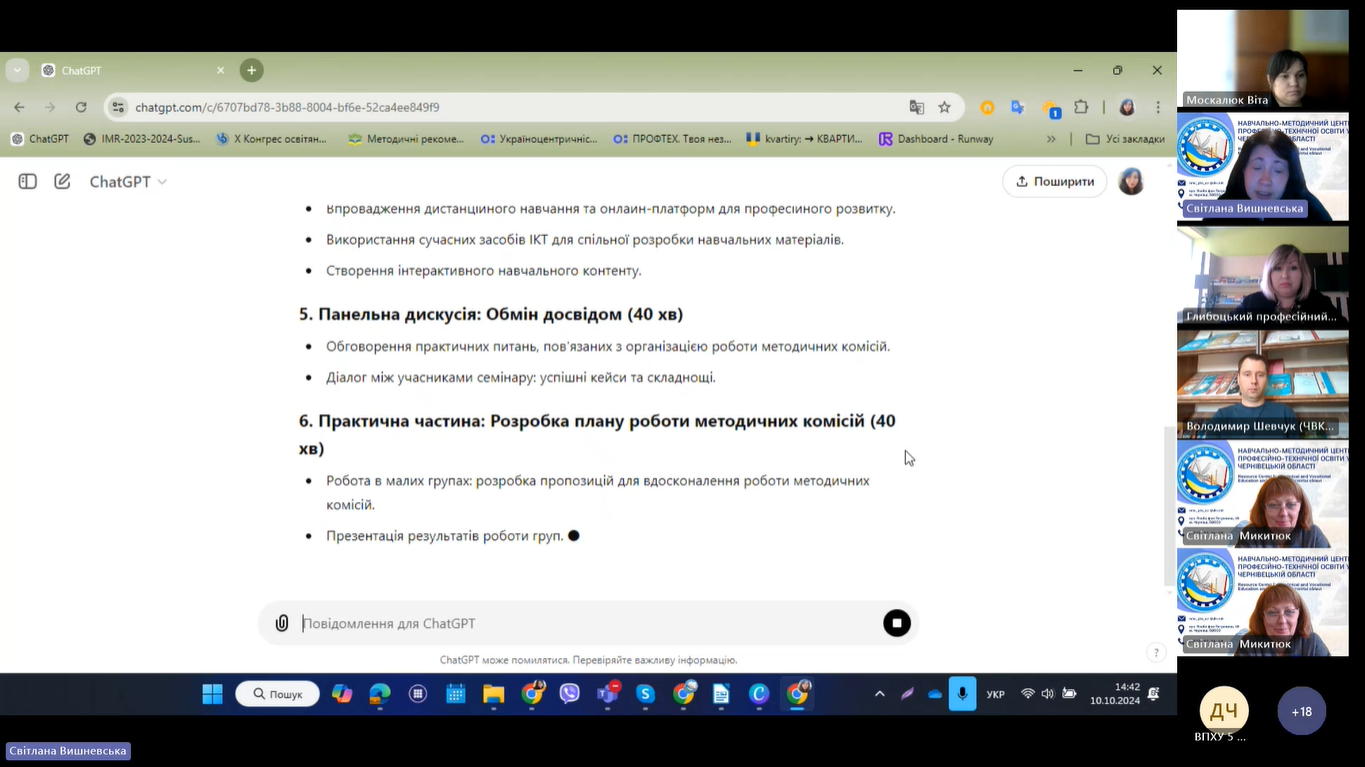Show hidden system tray icons

879,694
